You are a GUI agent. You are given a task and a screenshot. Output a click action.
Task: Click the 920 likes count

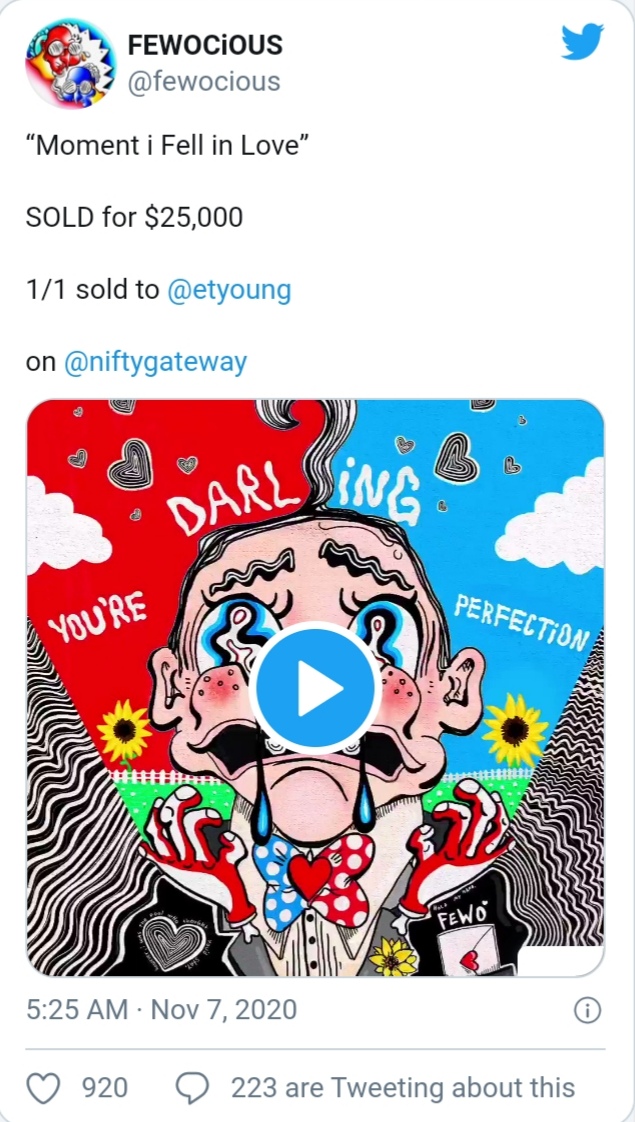[x=105, y=1088]
